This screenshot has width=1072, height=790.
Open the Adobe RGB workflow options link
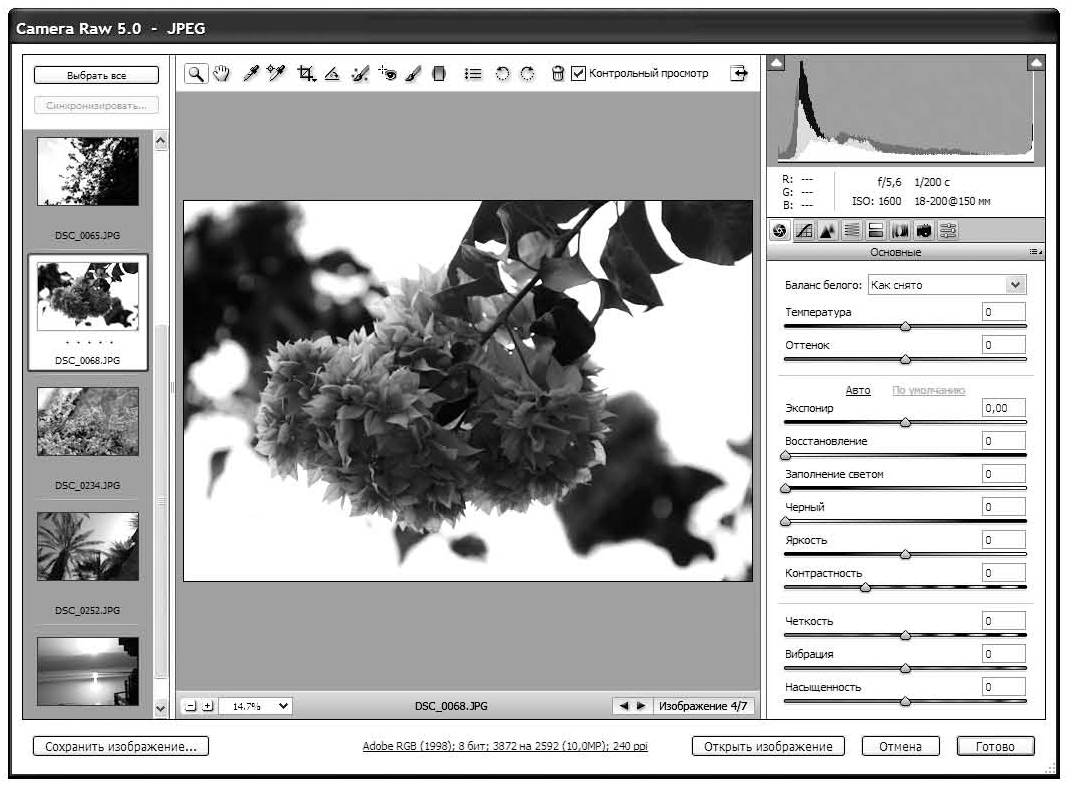505,747
